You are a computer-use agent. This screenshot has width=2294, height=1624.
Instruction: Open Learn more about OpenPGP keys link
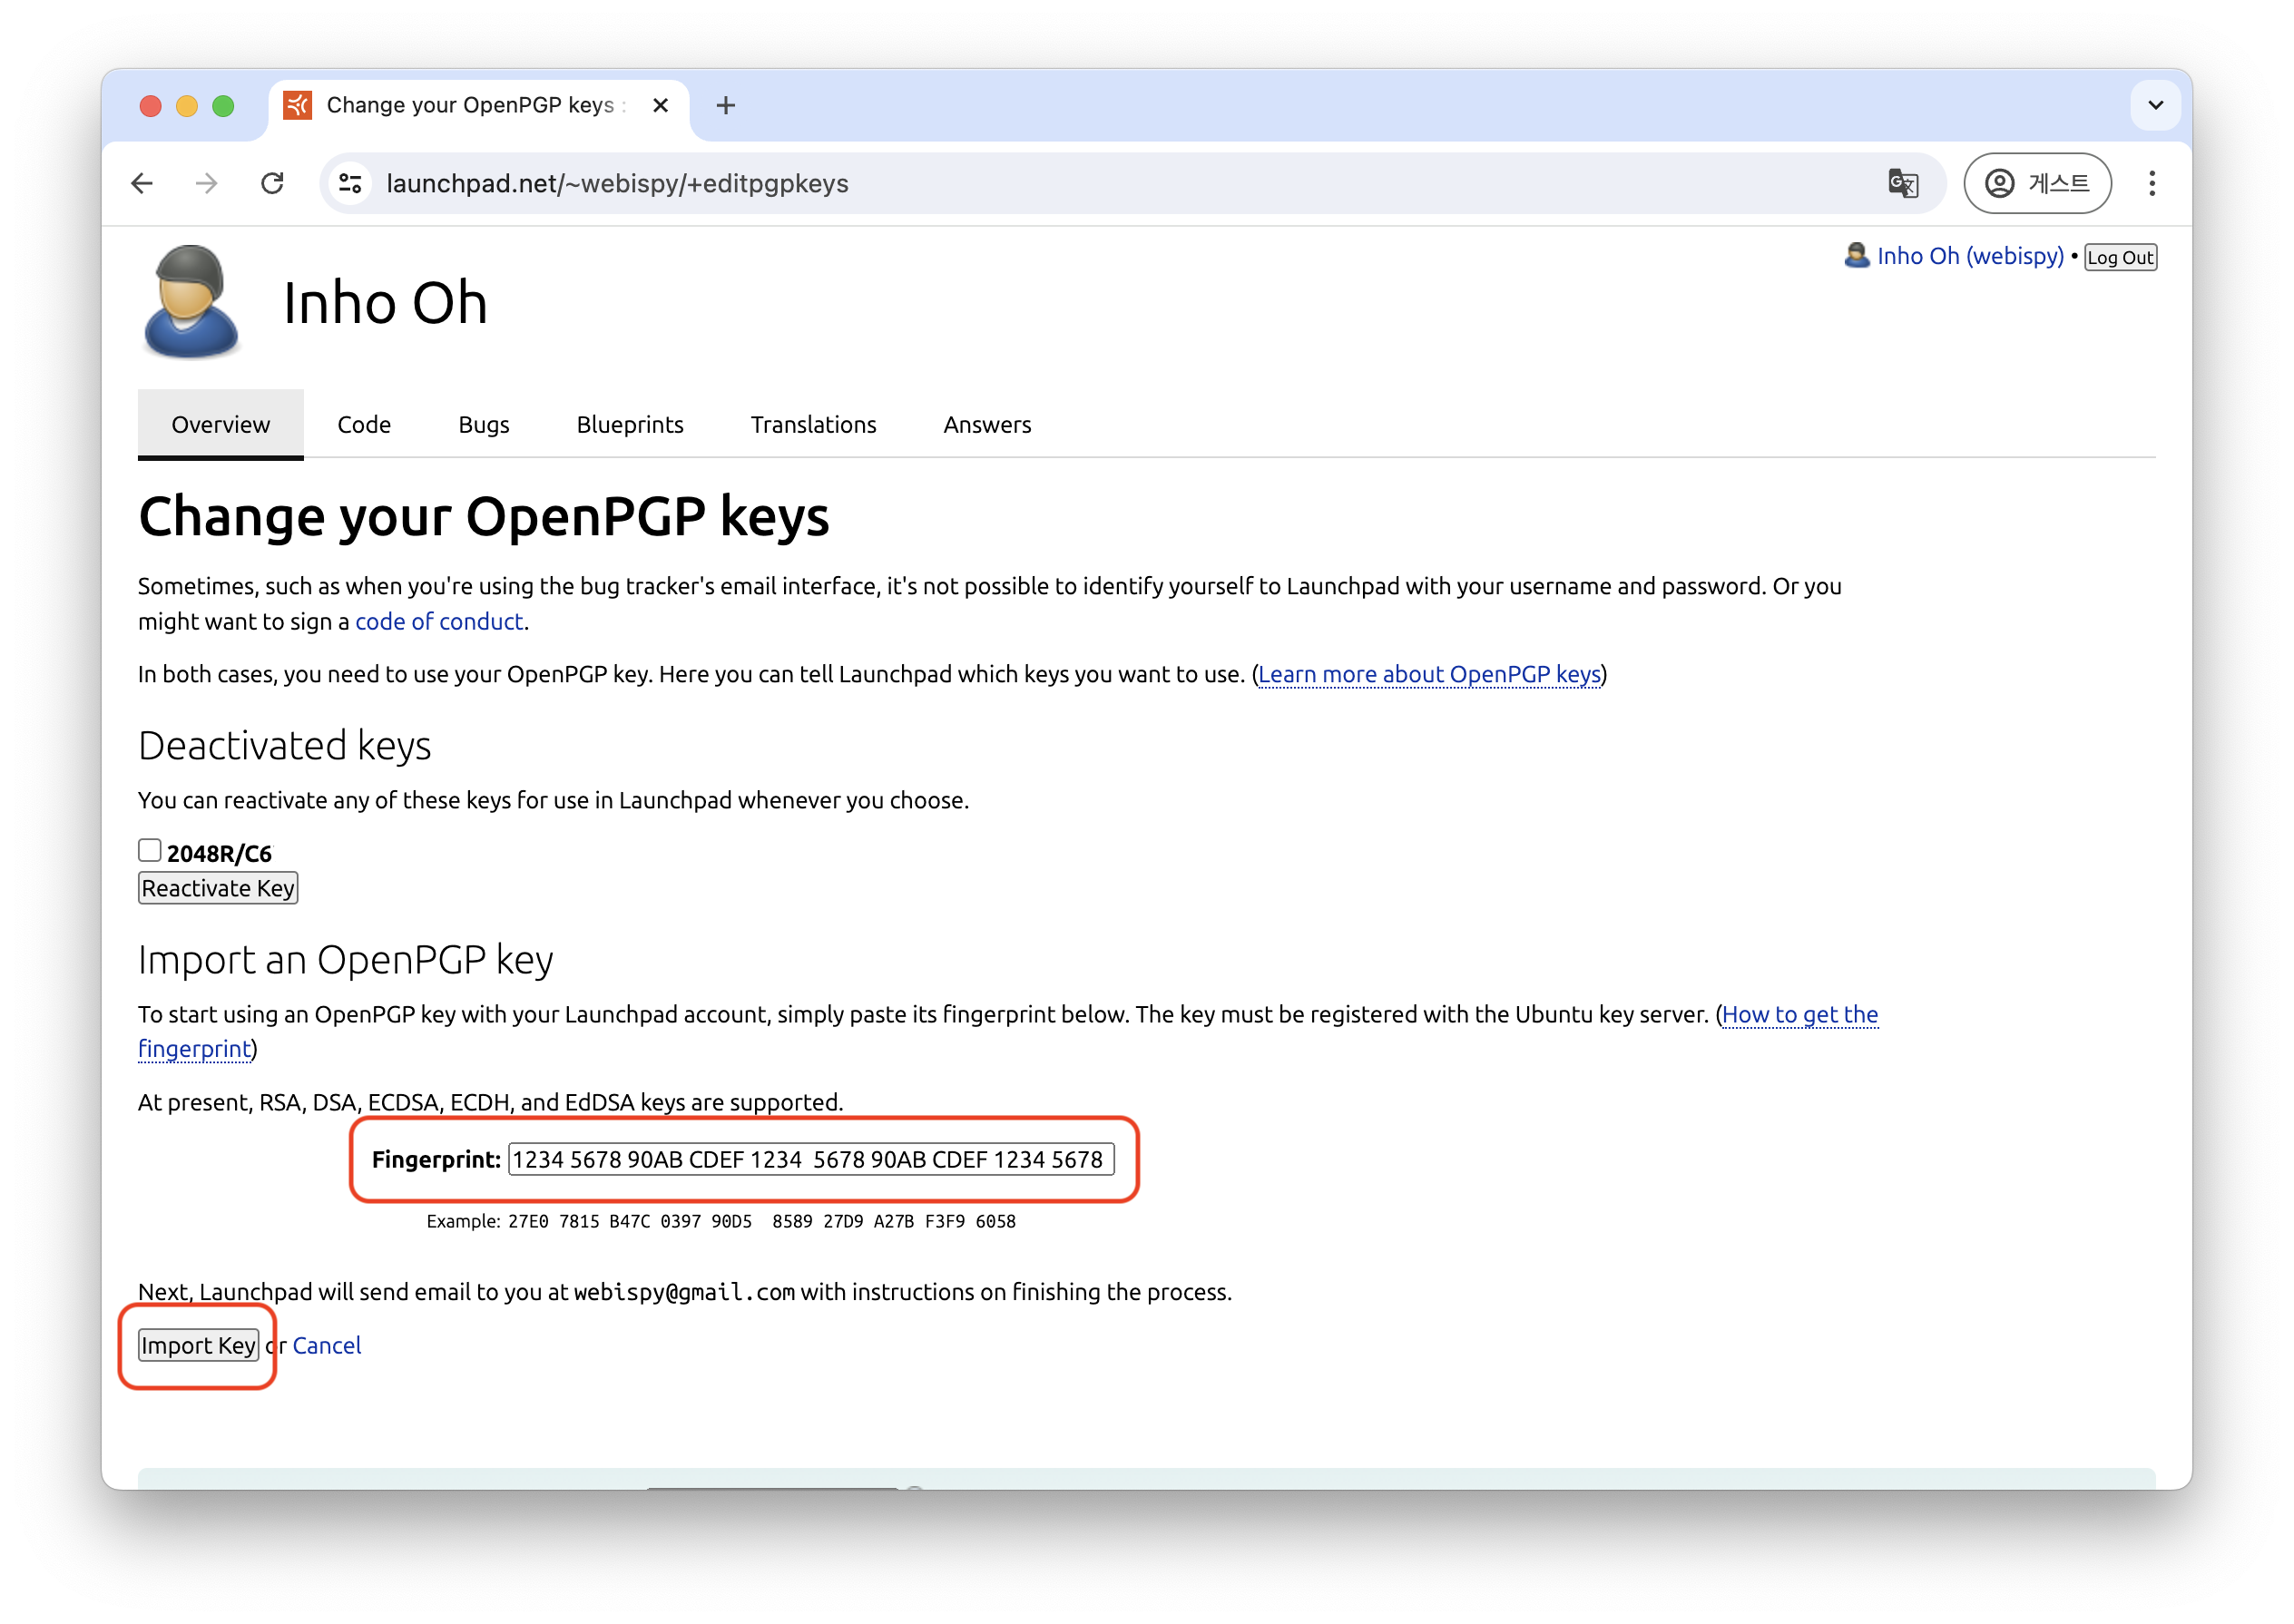pos(1429,675)
